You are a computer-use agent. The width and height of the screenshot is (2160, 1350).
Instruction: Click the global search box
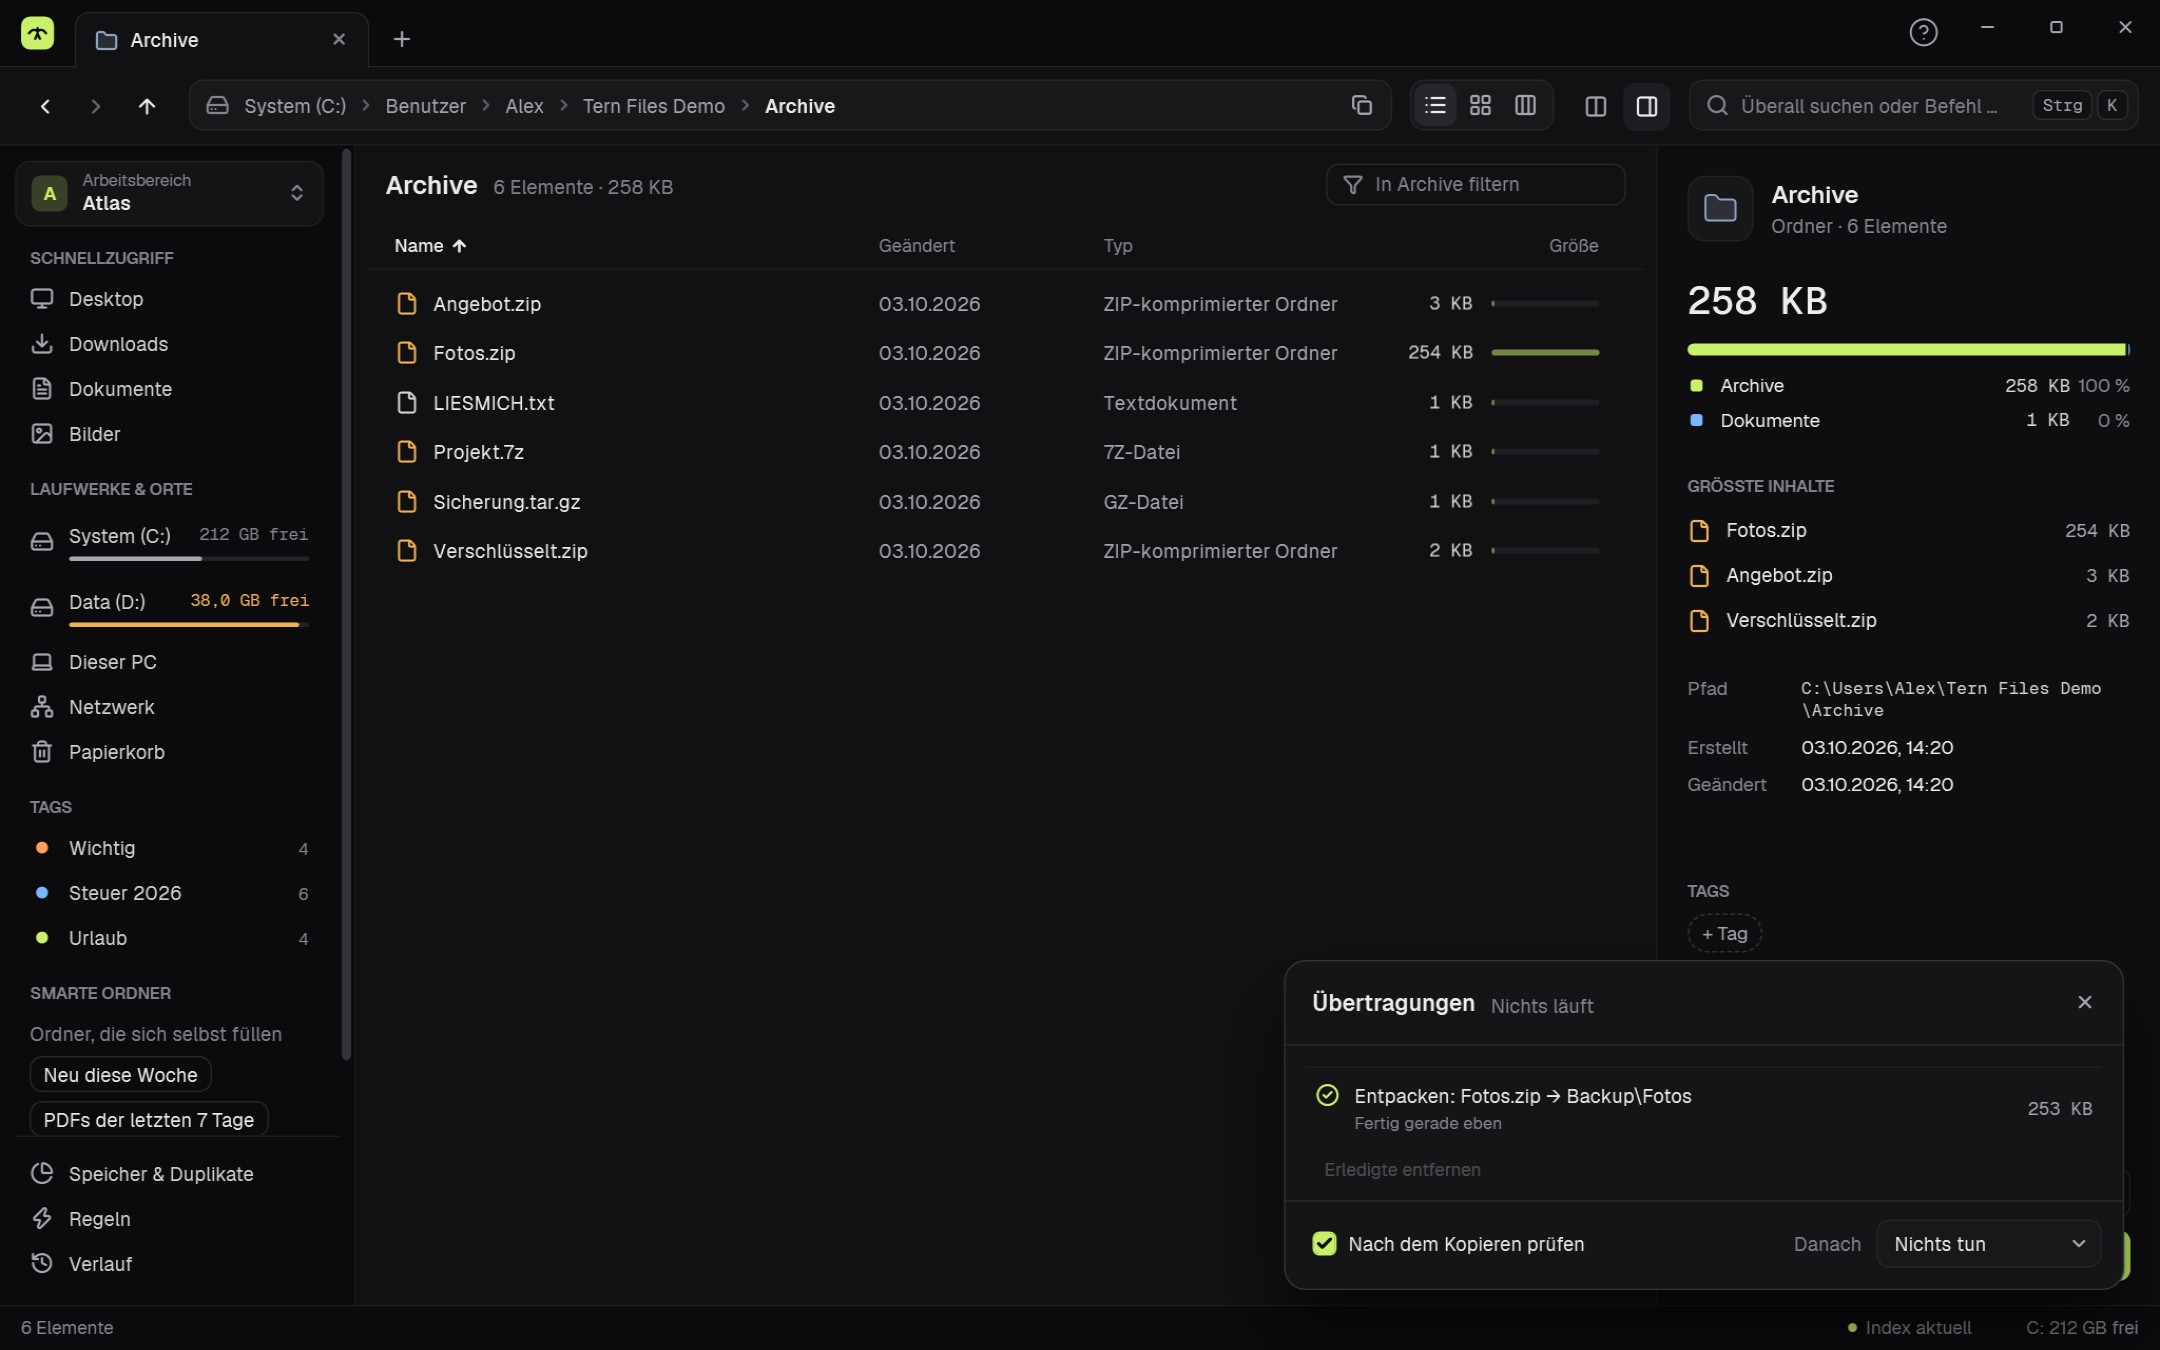(x=1913, y=106)
